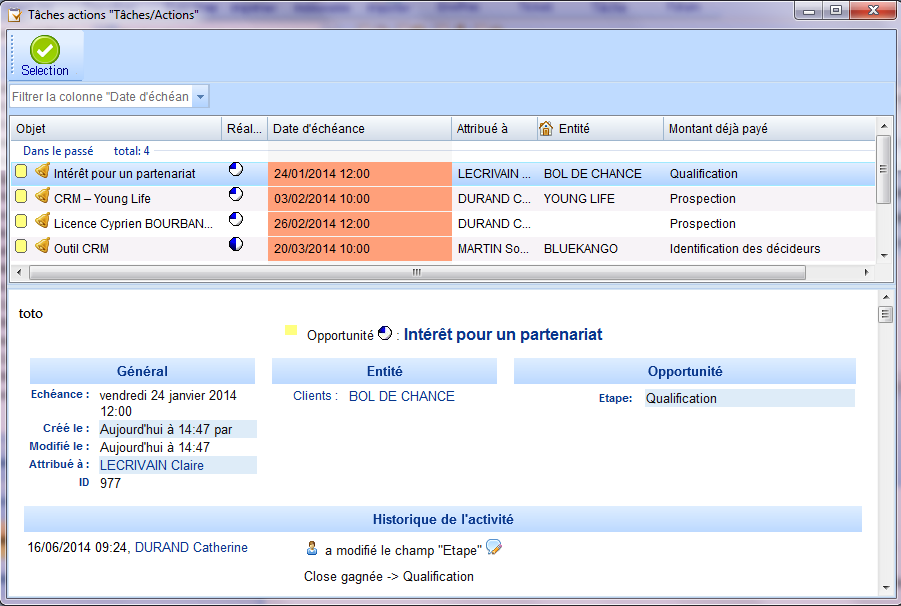Click progress pie icon in CRM – Young Life row
This screenshot has height=606, width=901.
point(236,194)
